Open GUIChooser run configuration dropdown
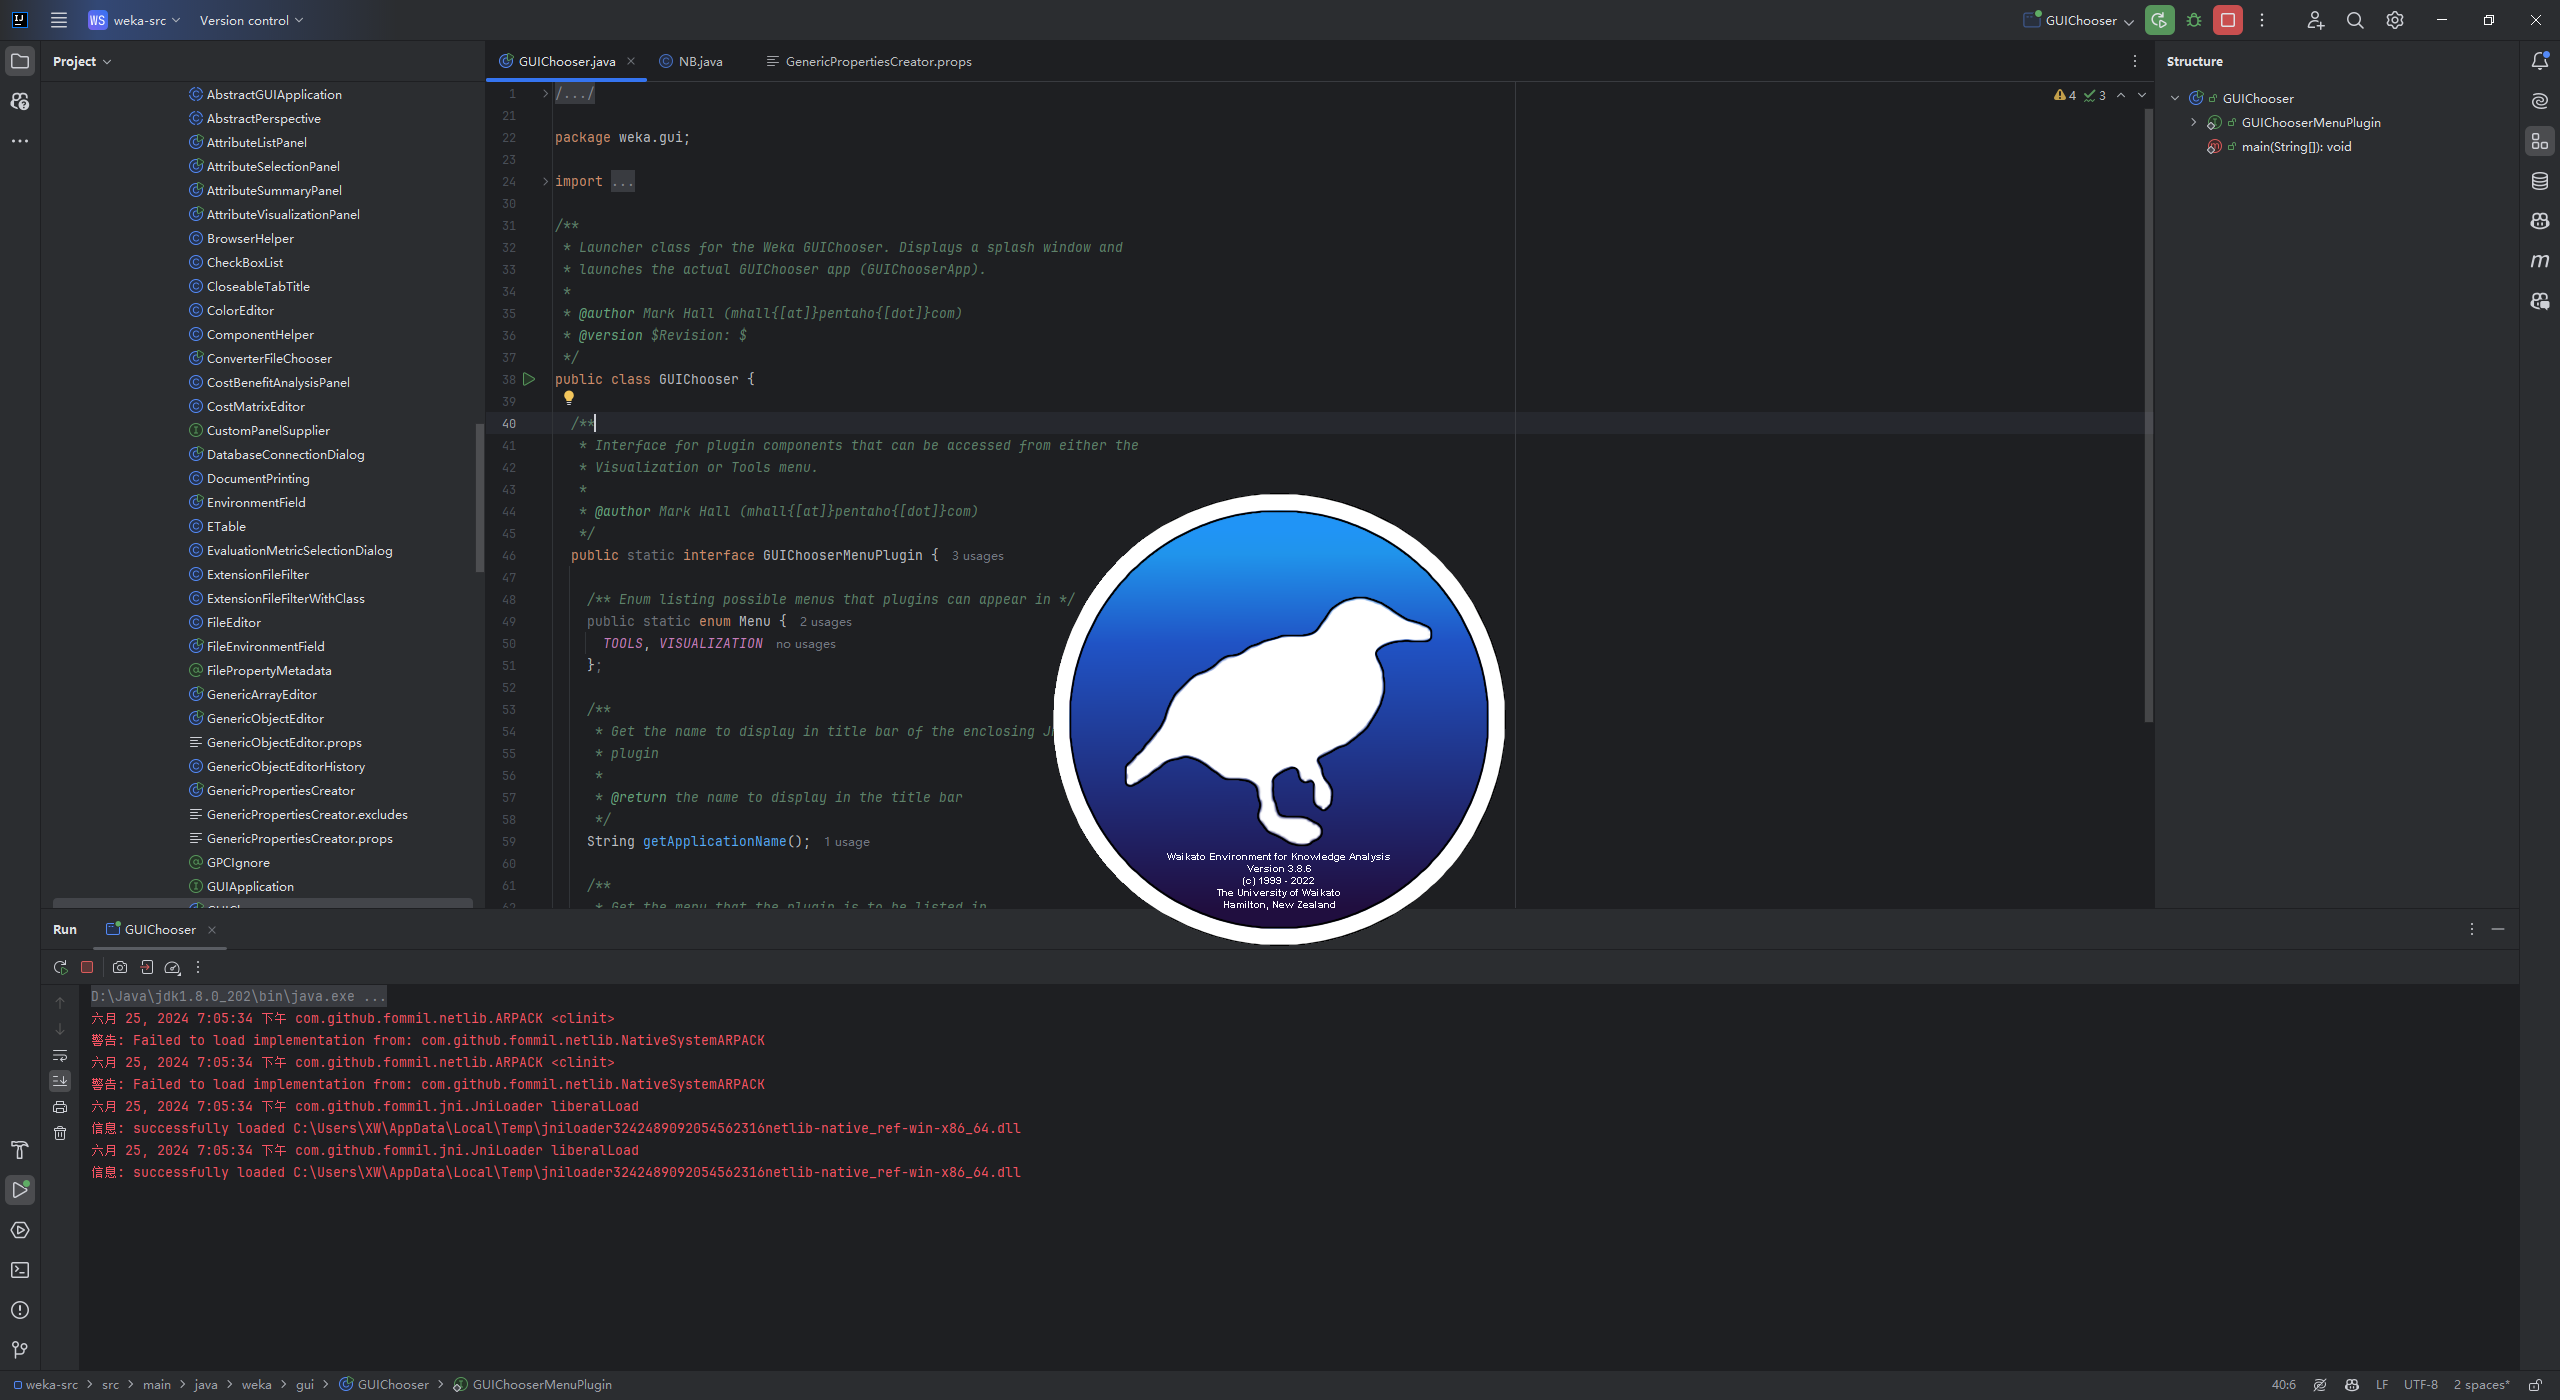The height and width of the screenshot is (1400, 2560). (2078, 20)
